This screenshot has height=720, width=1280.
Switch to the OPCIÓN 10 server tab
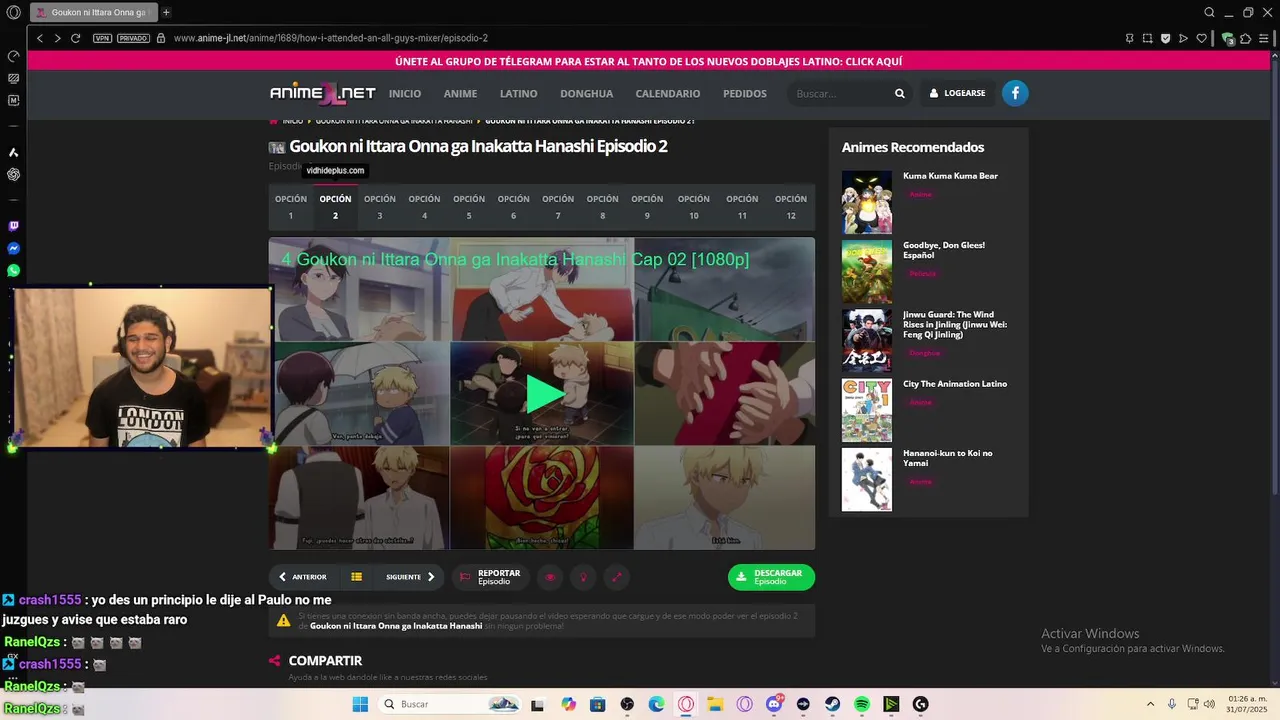tap(693, 207)
